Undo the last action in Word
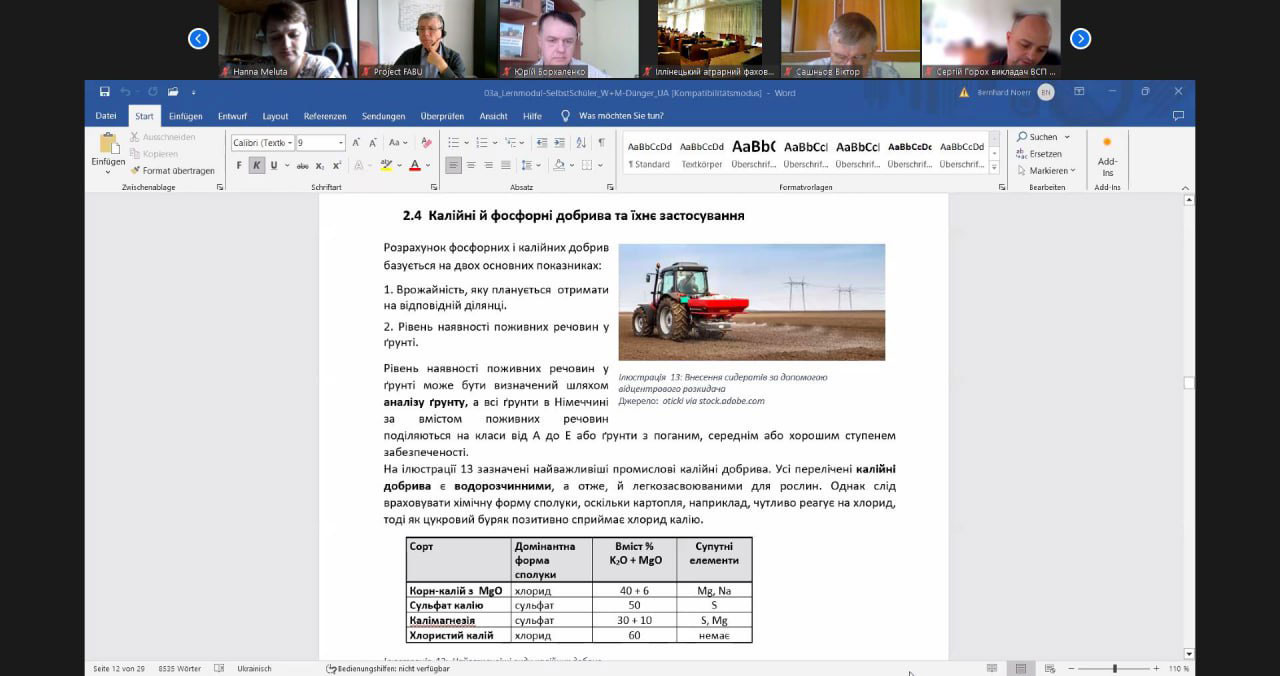The width and height of the screenshot is (1280, 676). (x=127, y=92)
